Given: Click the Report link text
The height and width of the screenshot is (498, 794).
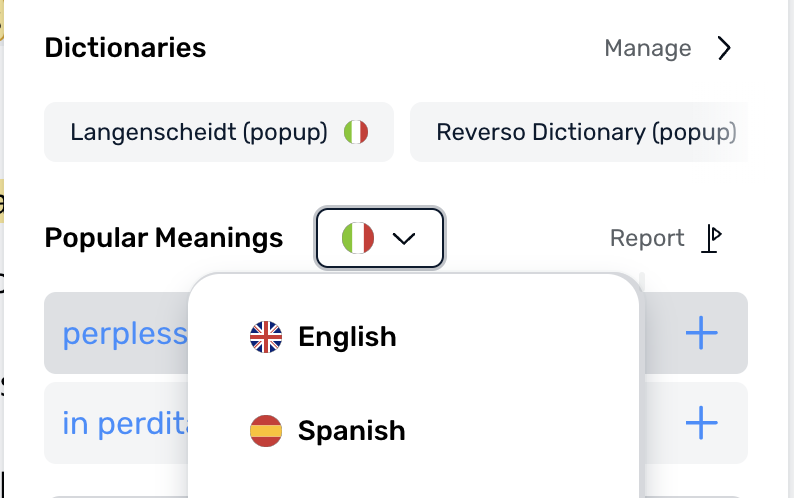Looking at the screenshot, I should [x=647, y=238].
